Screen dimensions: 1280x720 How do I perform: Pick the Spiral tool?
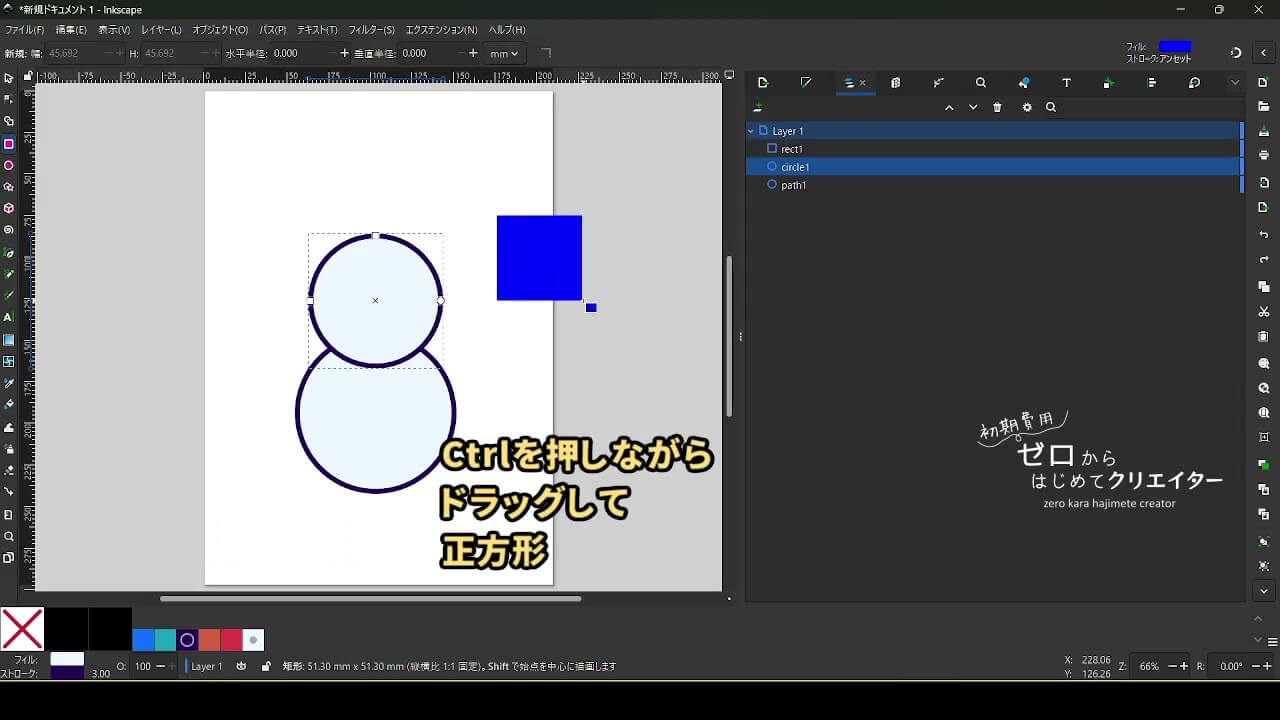9,230
